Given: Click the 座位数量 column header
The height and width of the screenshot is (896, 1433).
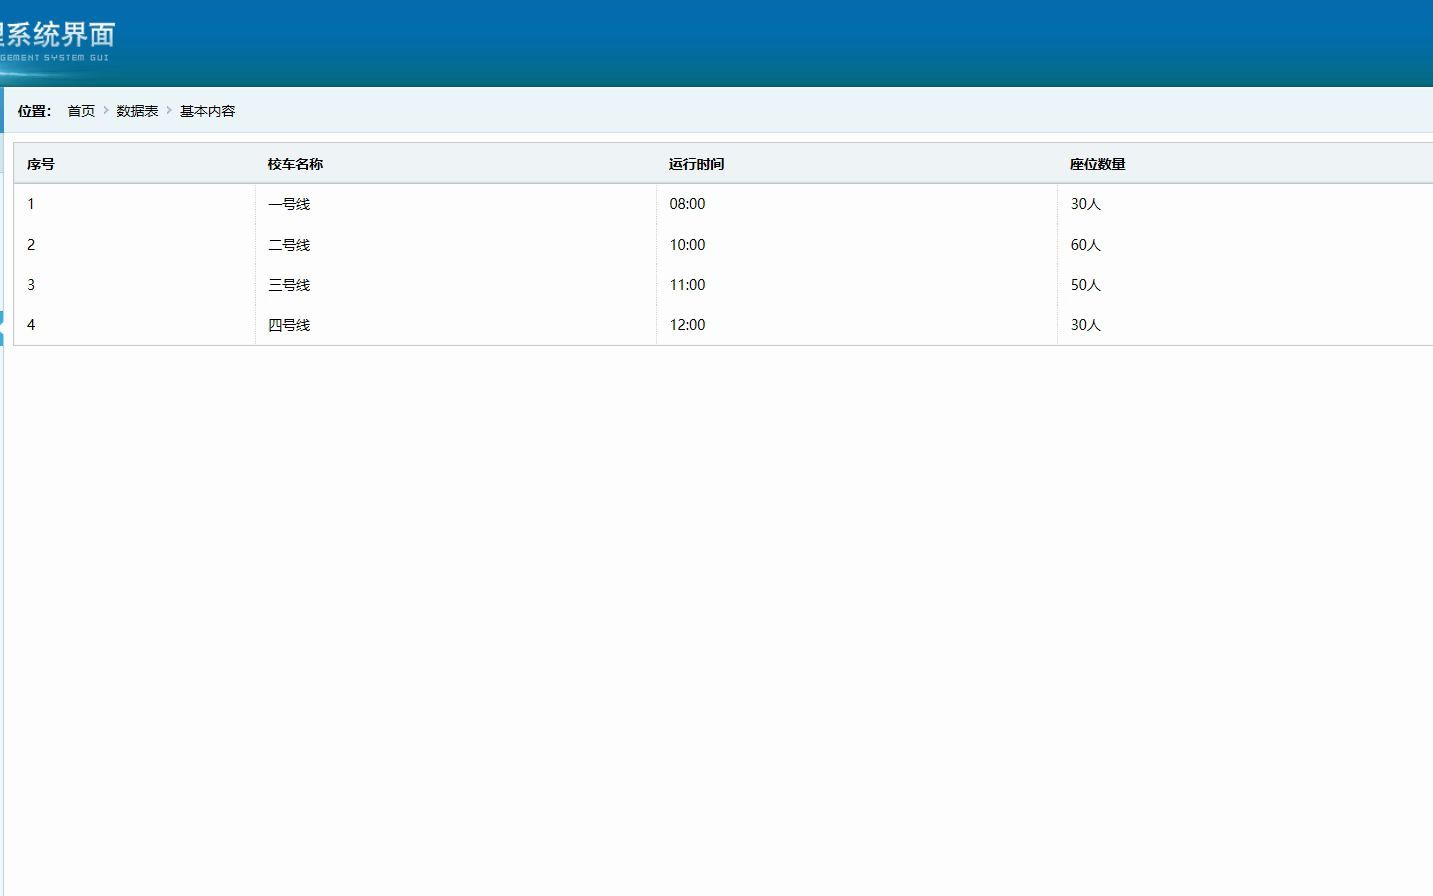Looking at the screenshot, I should 1098,164.
